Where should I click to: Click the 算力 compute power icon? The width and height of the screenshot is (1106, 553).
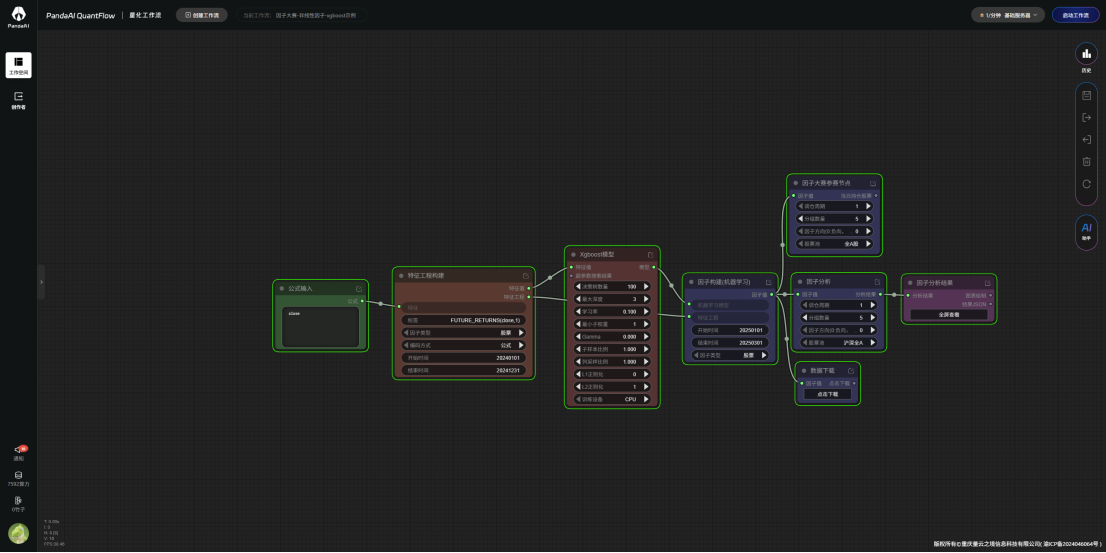point(18,479)
